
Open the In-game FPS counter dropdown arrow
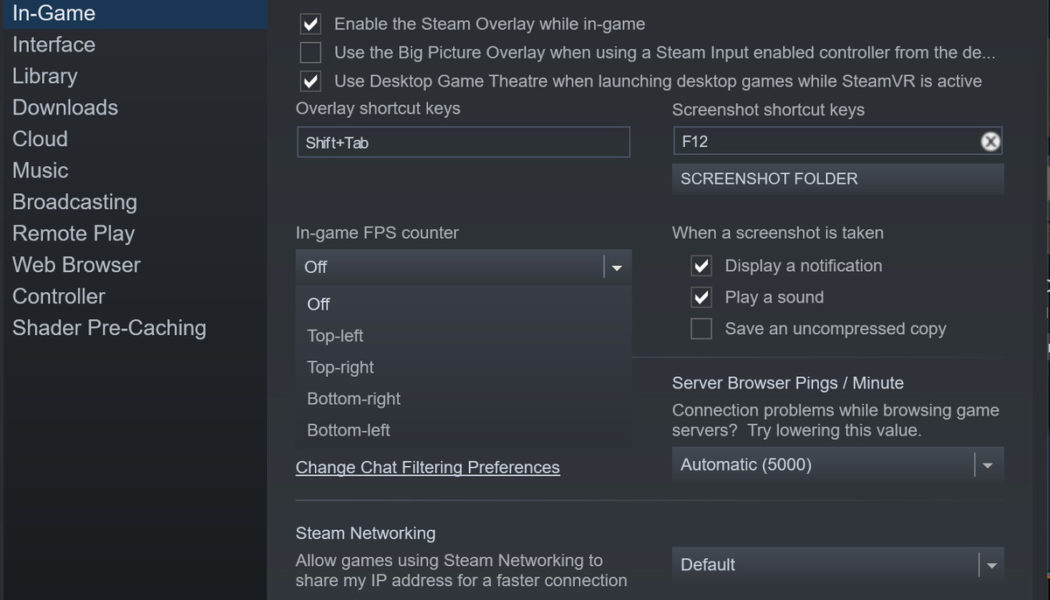click(x=617, y=266)
